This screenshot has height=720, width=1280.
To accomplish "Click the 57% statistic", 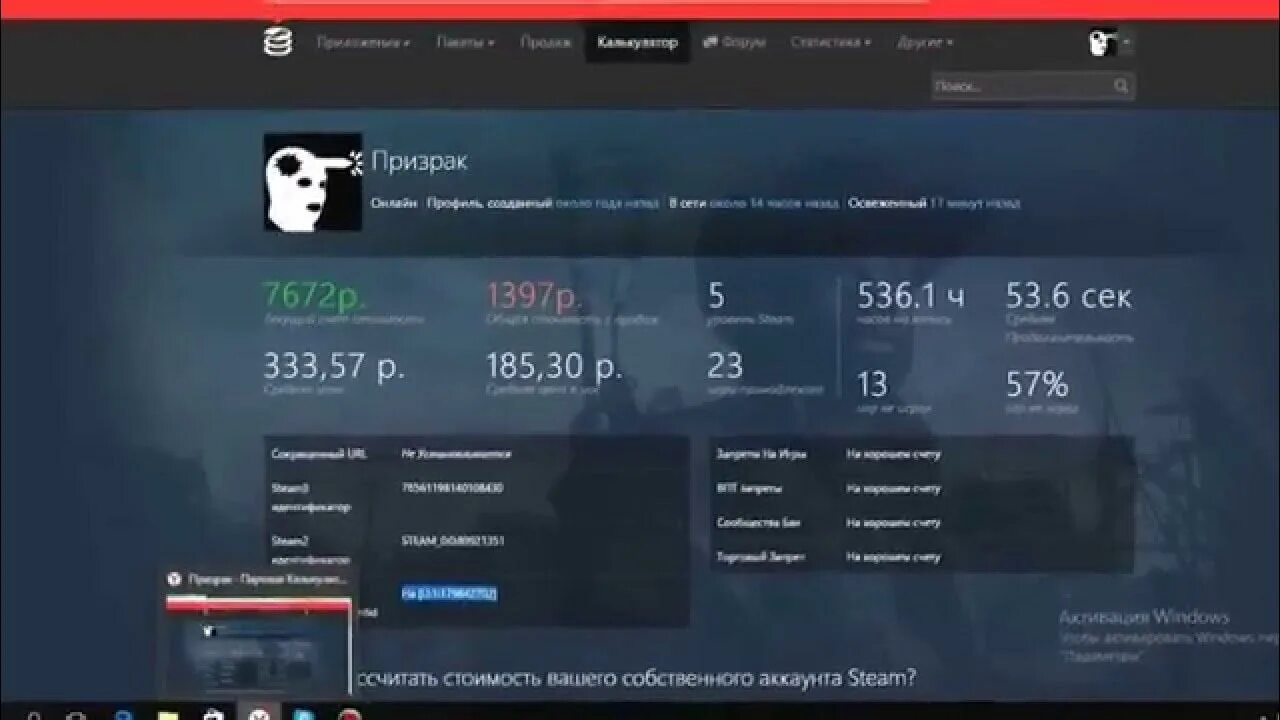I will pyautogui.click(x=1037, y=384).
